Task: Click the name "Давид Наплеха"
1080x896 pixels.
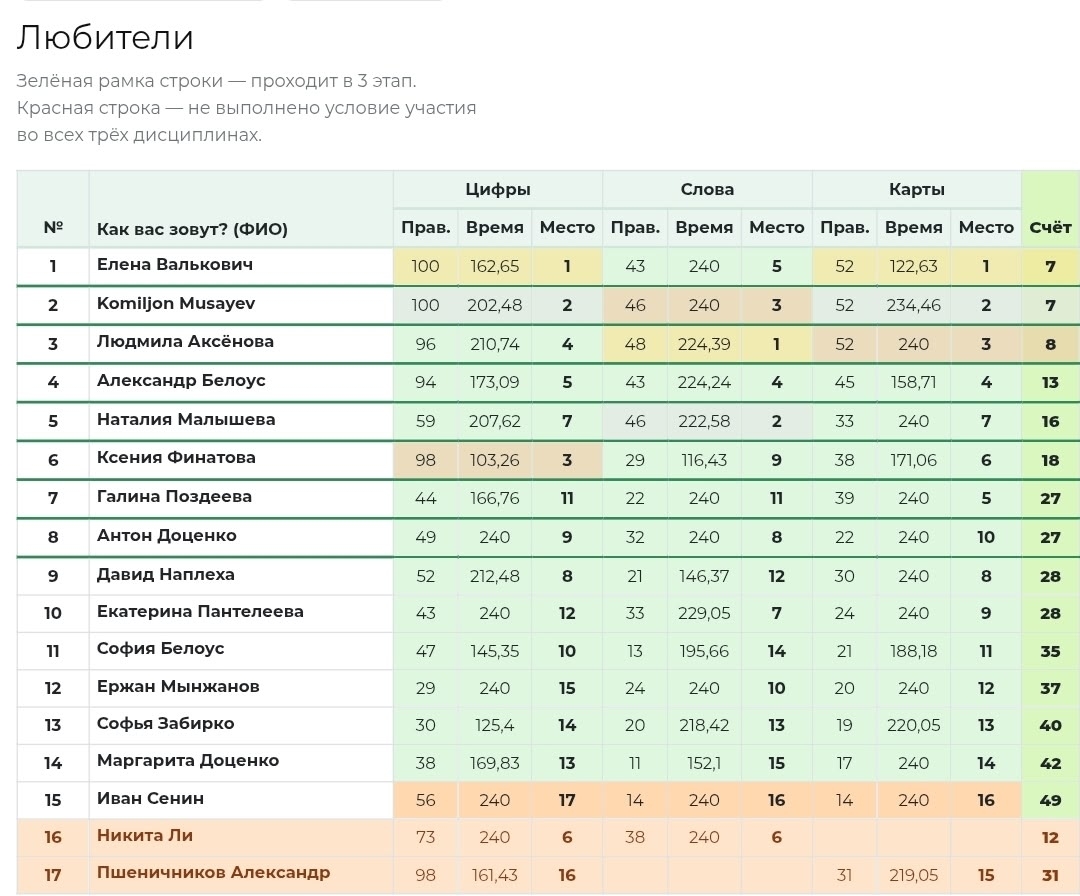Action: pyautogui.click(x=166, y=574)
